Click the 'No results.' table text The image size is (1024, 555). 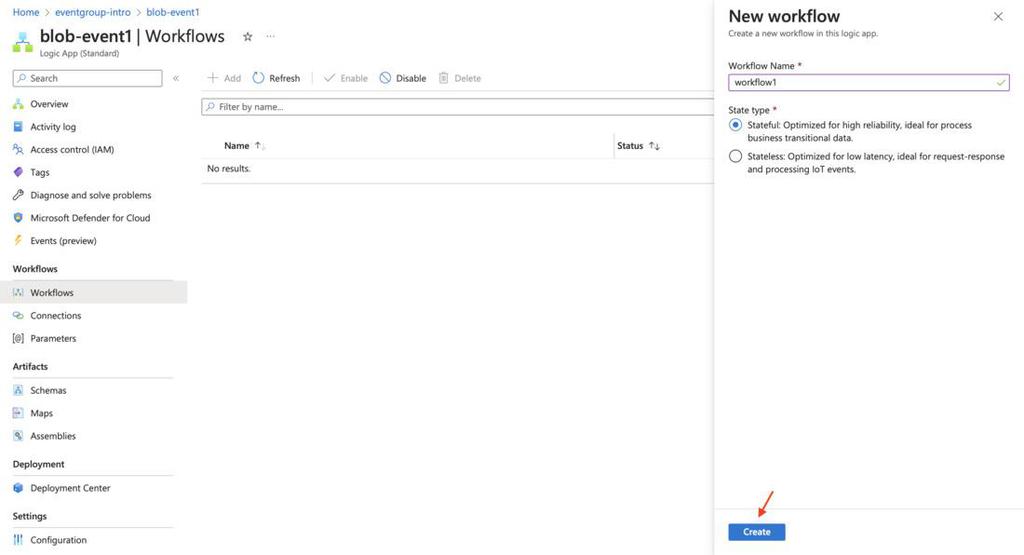coord(229,168)
